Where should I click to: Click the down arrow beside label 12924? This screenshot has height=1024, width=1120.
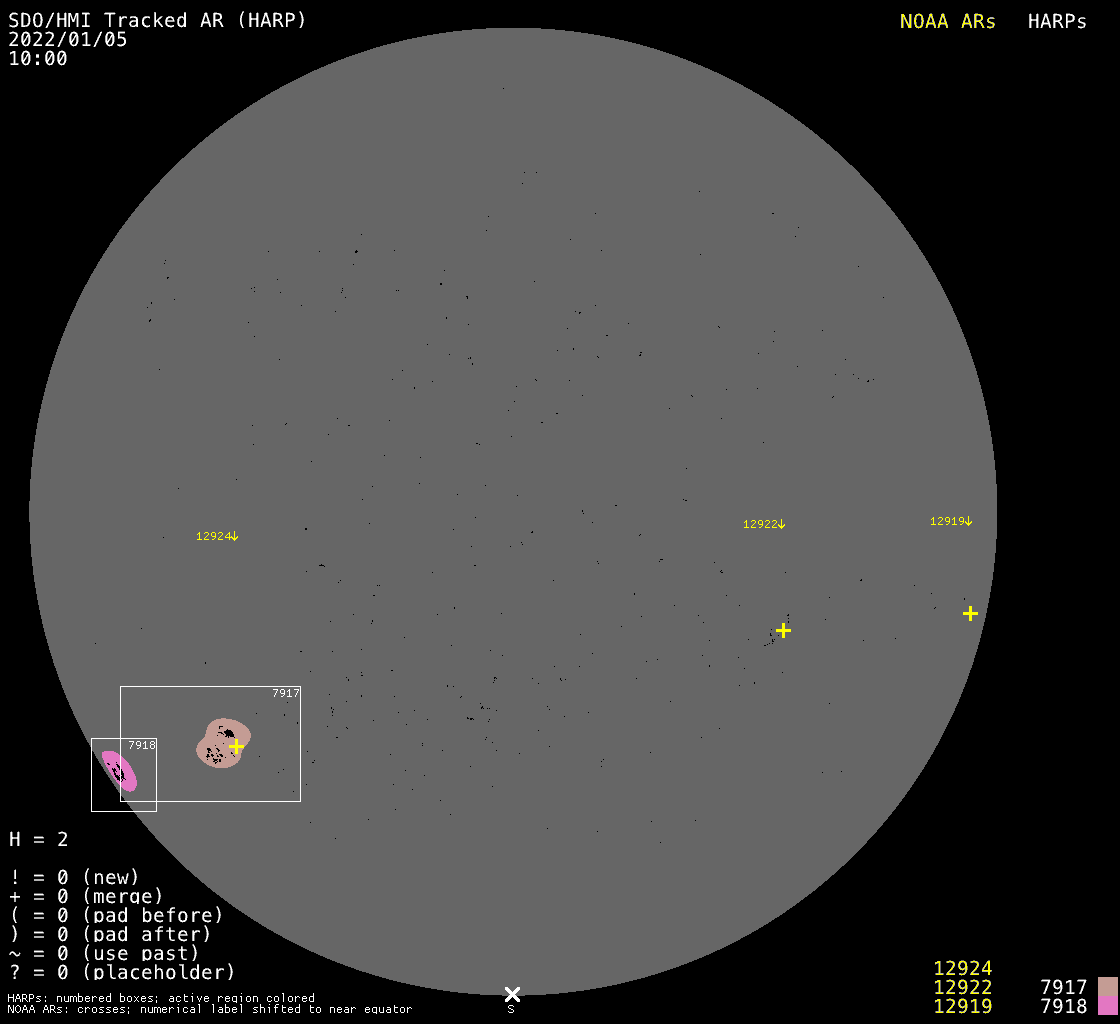[x=235, y=537]
